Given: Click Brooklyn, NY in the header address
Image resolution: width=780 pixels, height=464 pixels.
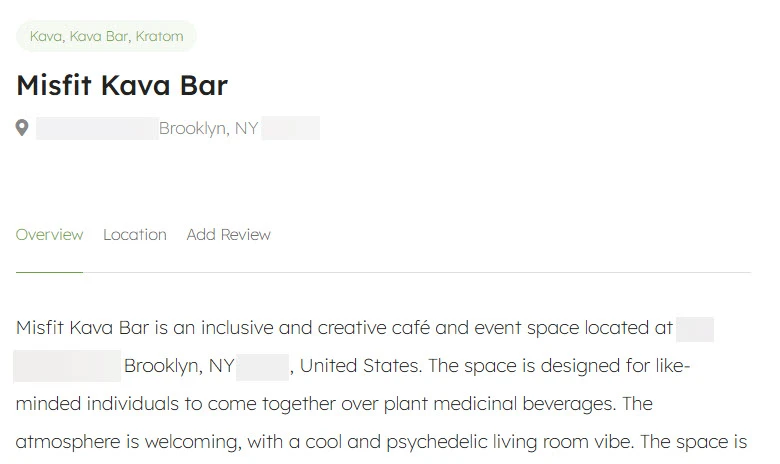Looking at the screenshot, I should pyautogui.click(x=208, y=128).
